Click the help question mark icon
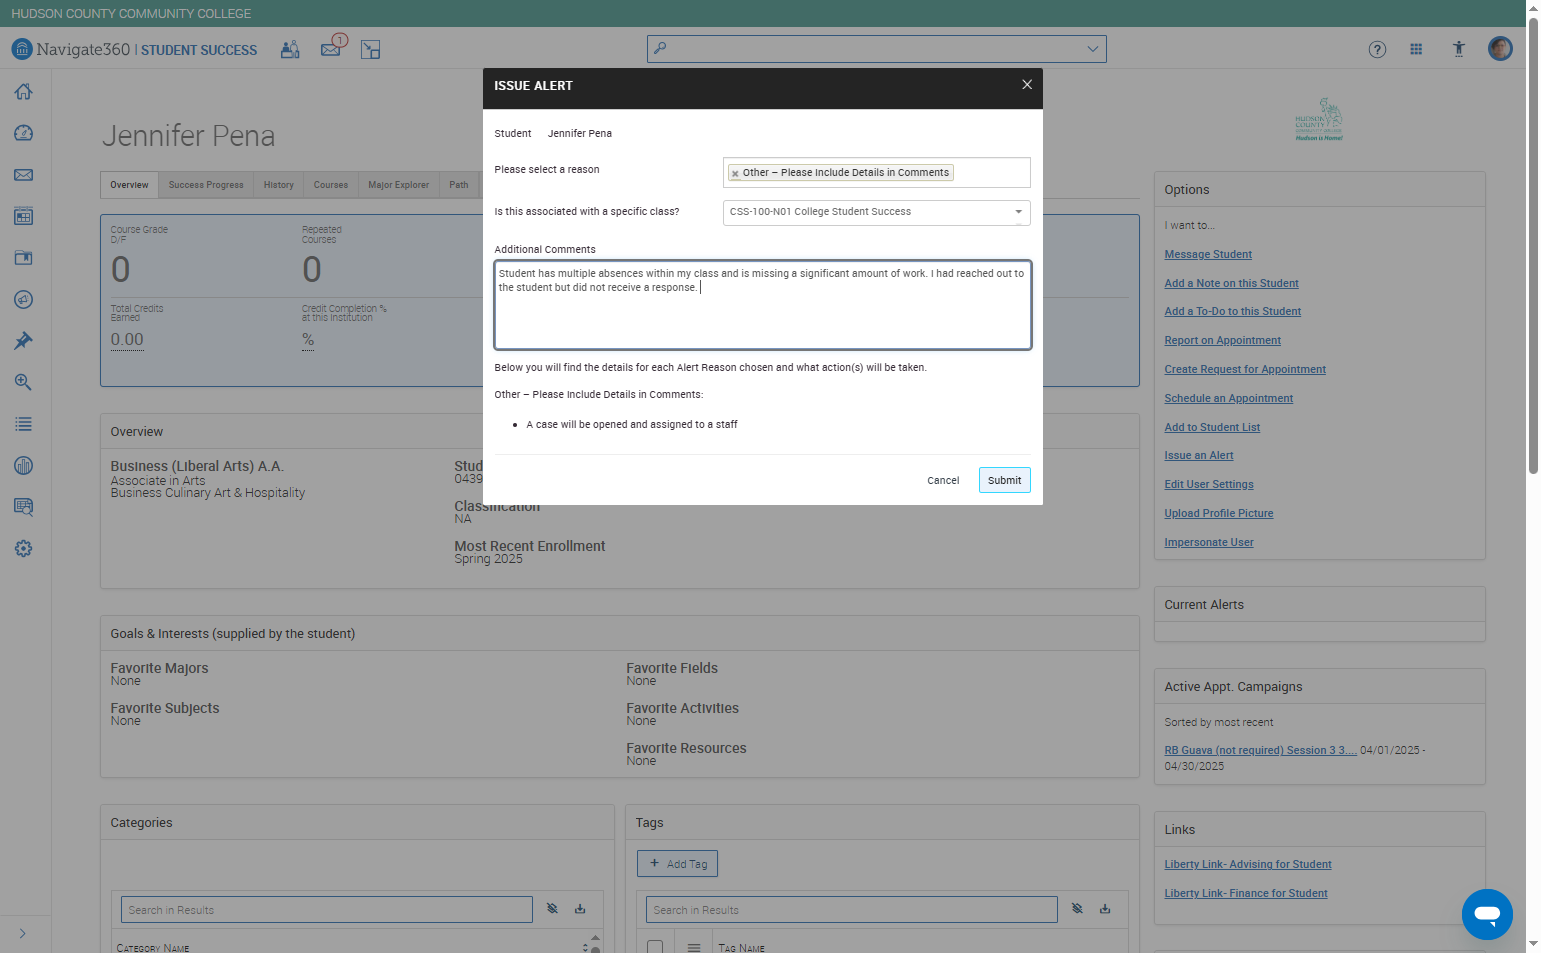The width and height of the screenshot is (1541, 953). [x=1378, y=49]
